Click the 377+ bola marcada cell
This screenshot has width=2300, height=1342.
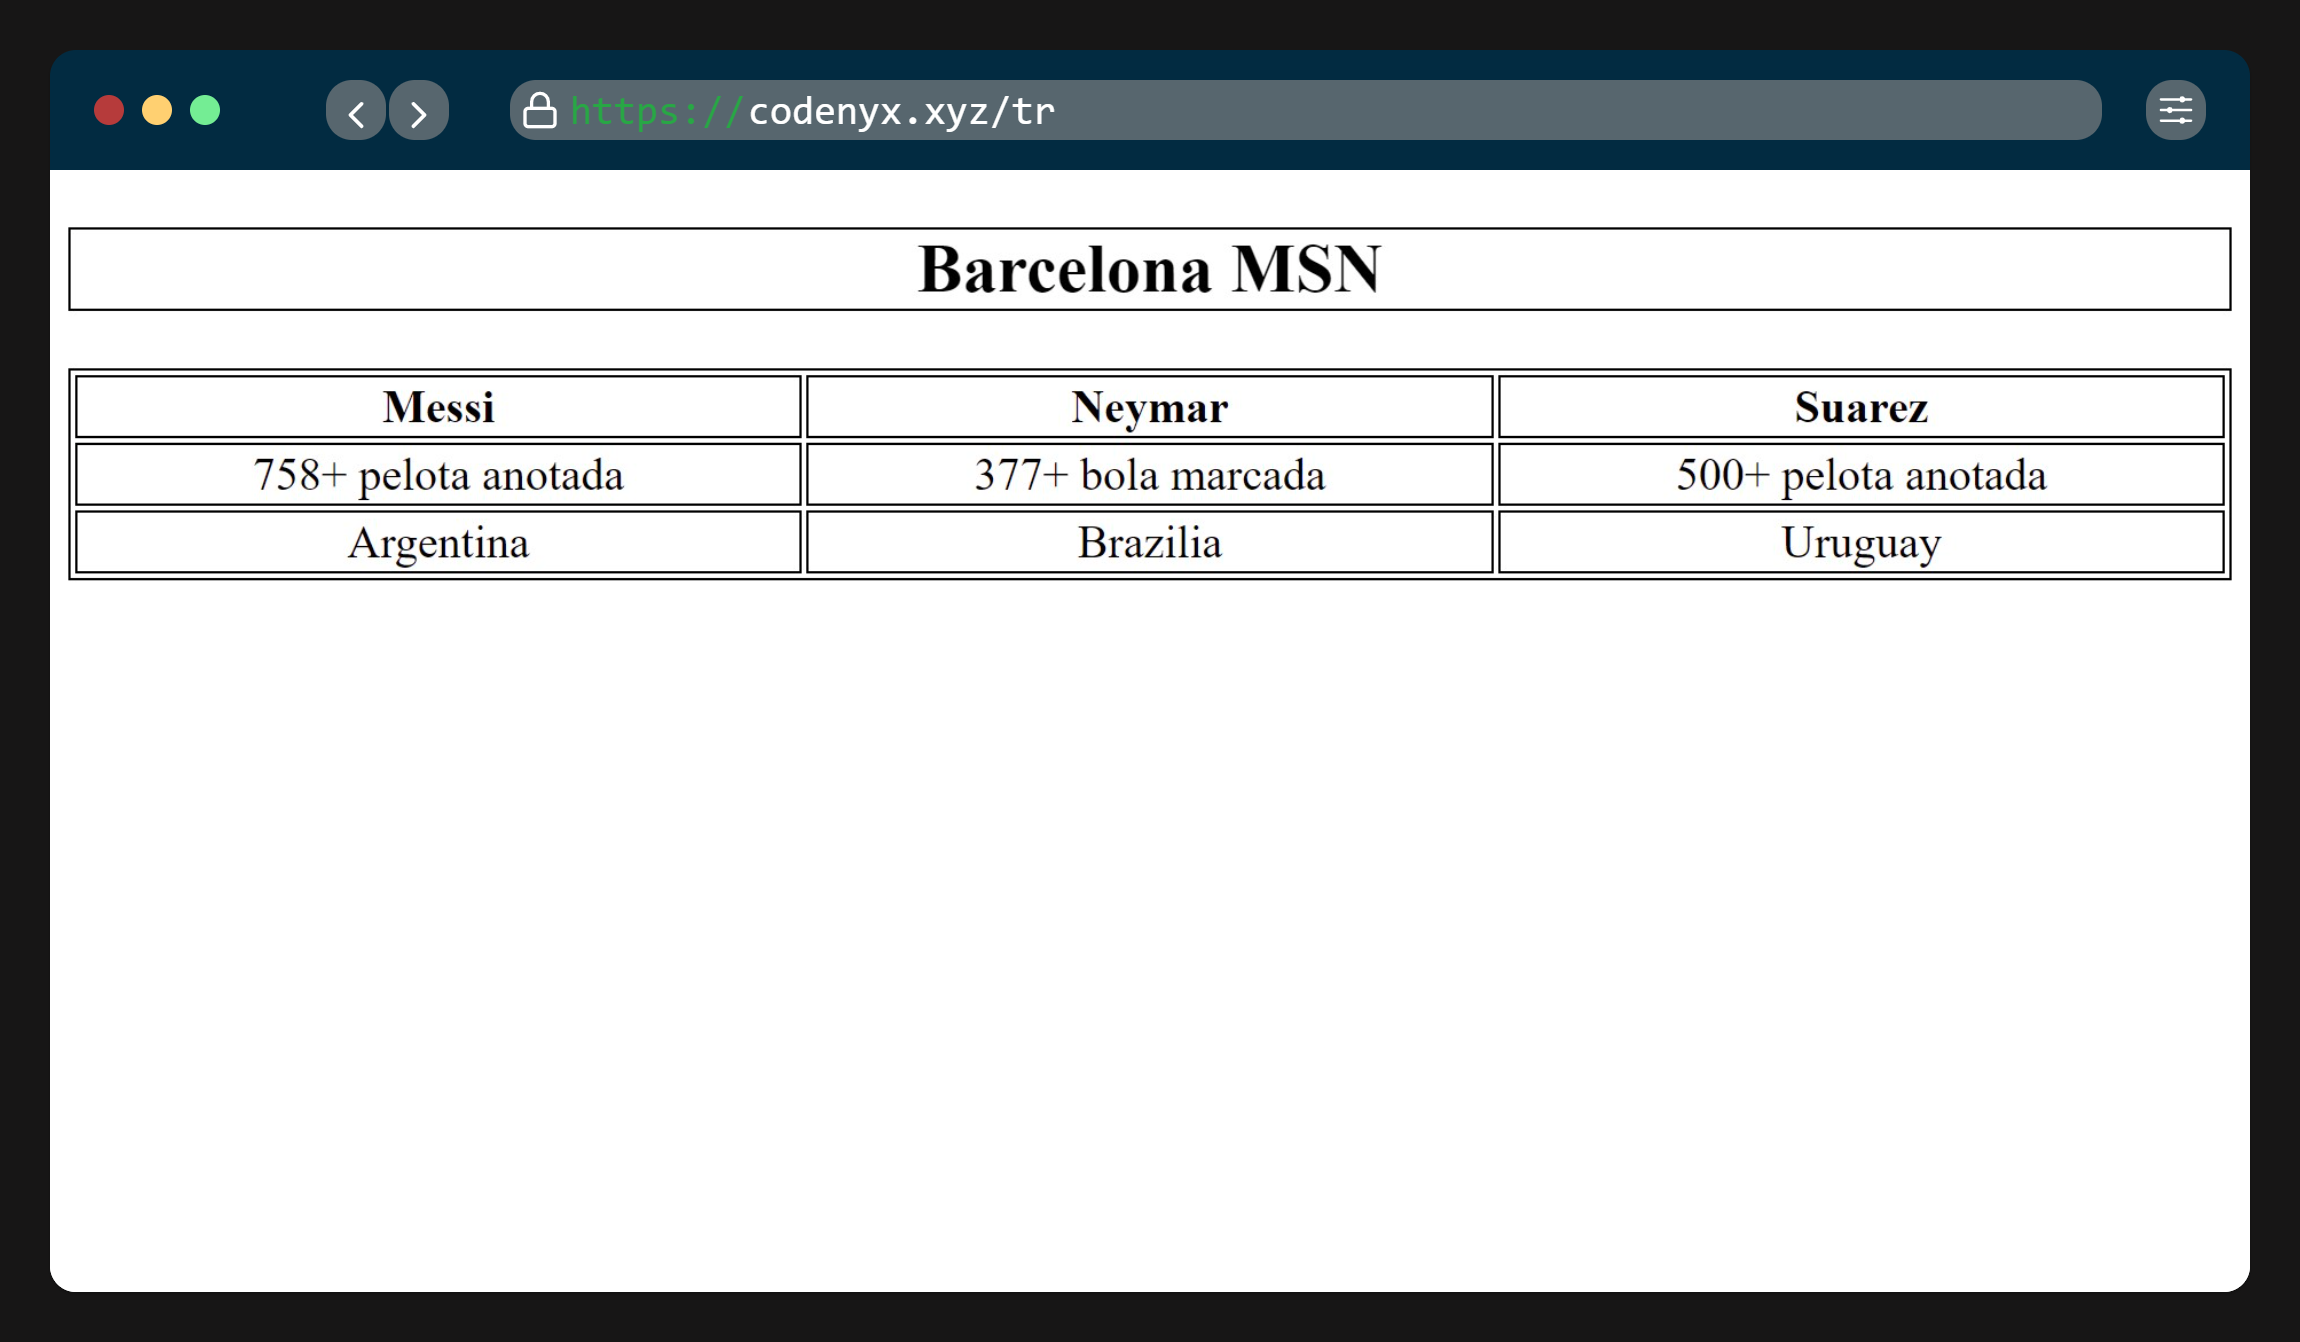(1149, 475)
